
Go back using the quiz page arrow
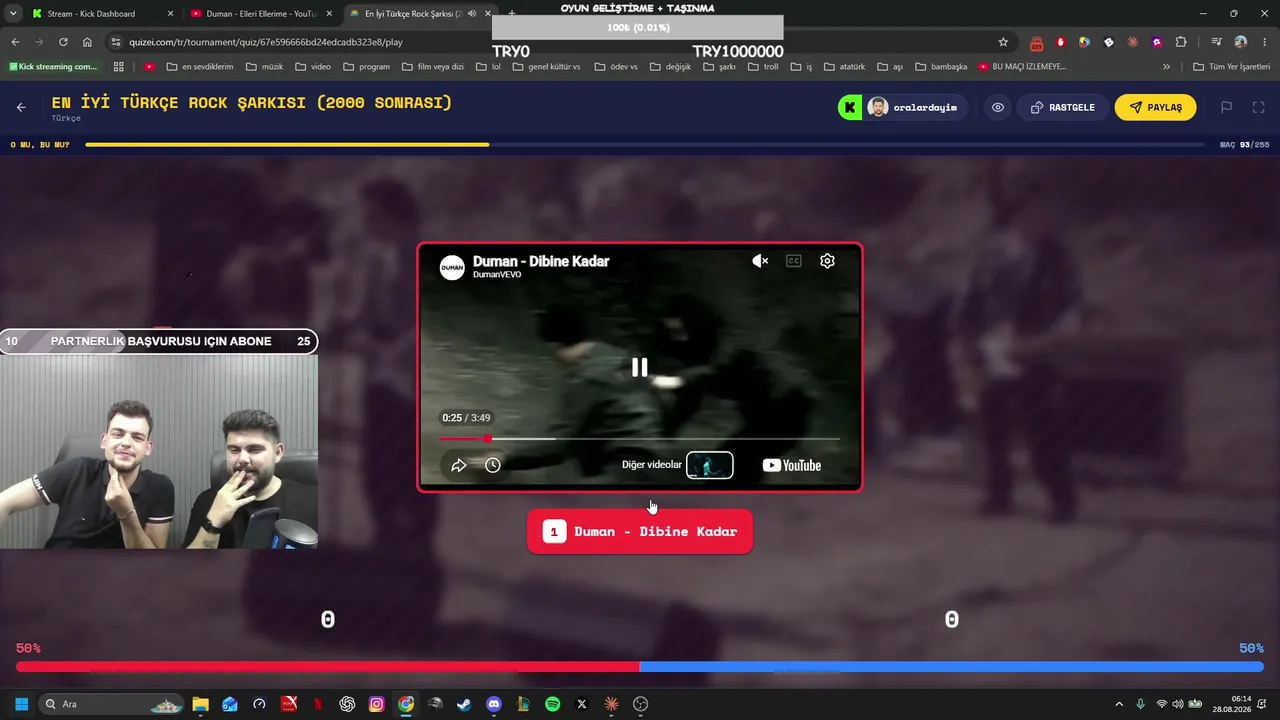point(21,107)
